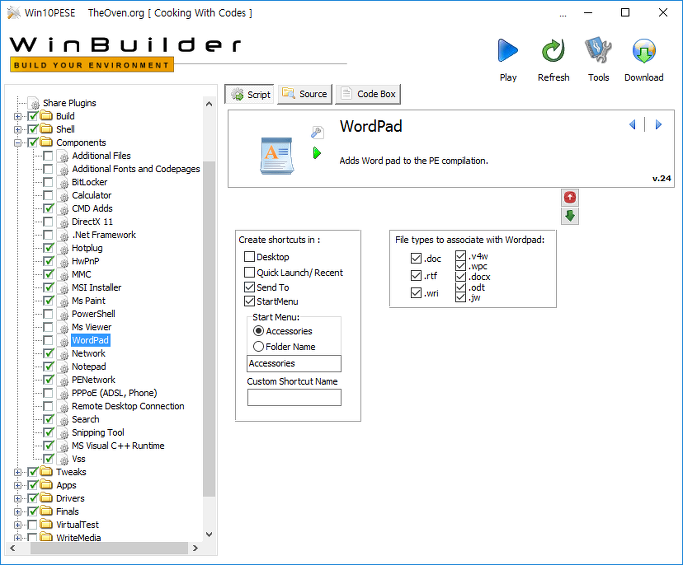Viewport: 683px width, 565px height.
Task: Click the VirtualTest folder icon
Action: pos(46,524)
